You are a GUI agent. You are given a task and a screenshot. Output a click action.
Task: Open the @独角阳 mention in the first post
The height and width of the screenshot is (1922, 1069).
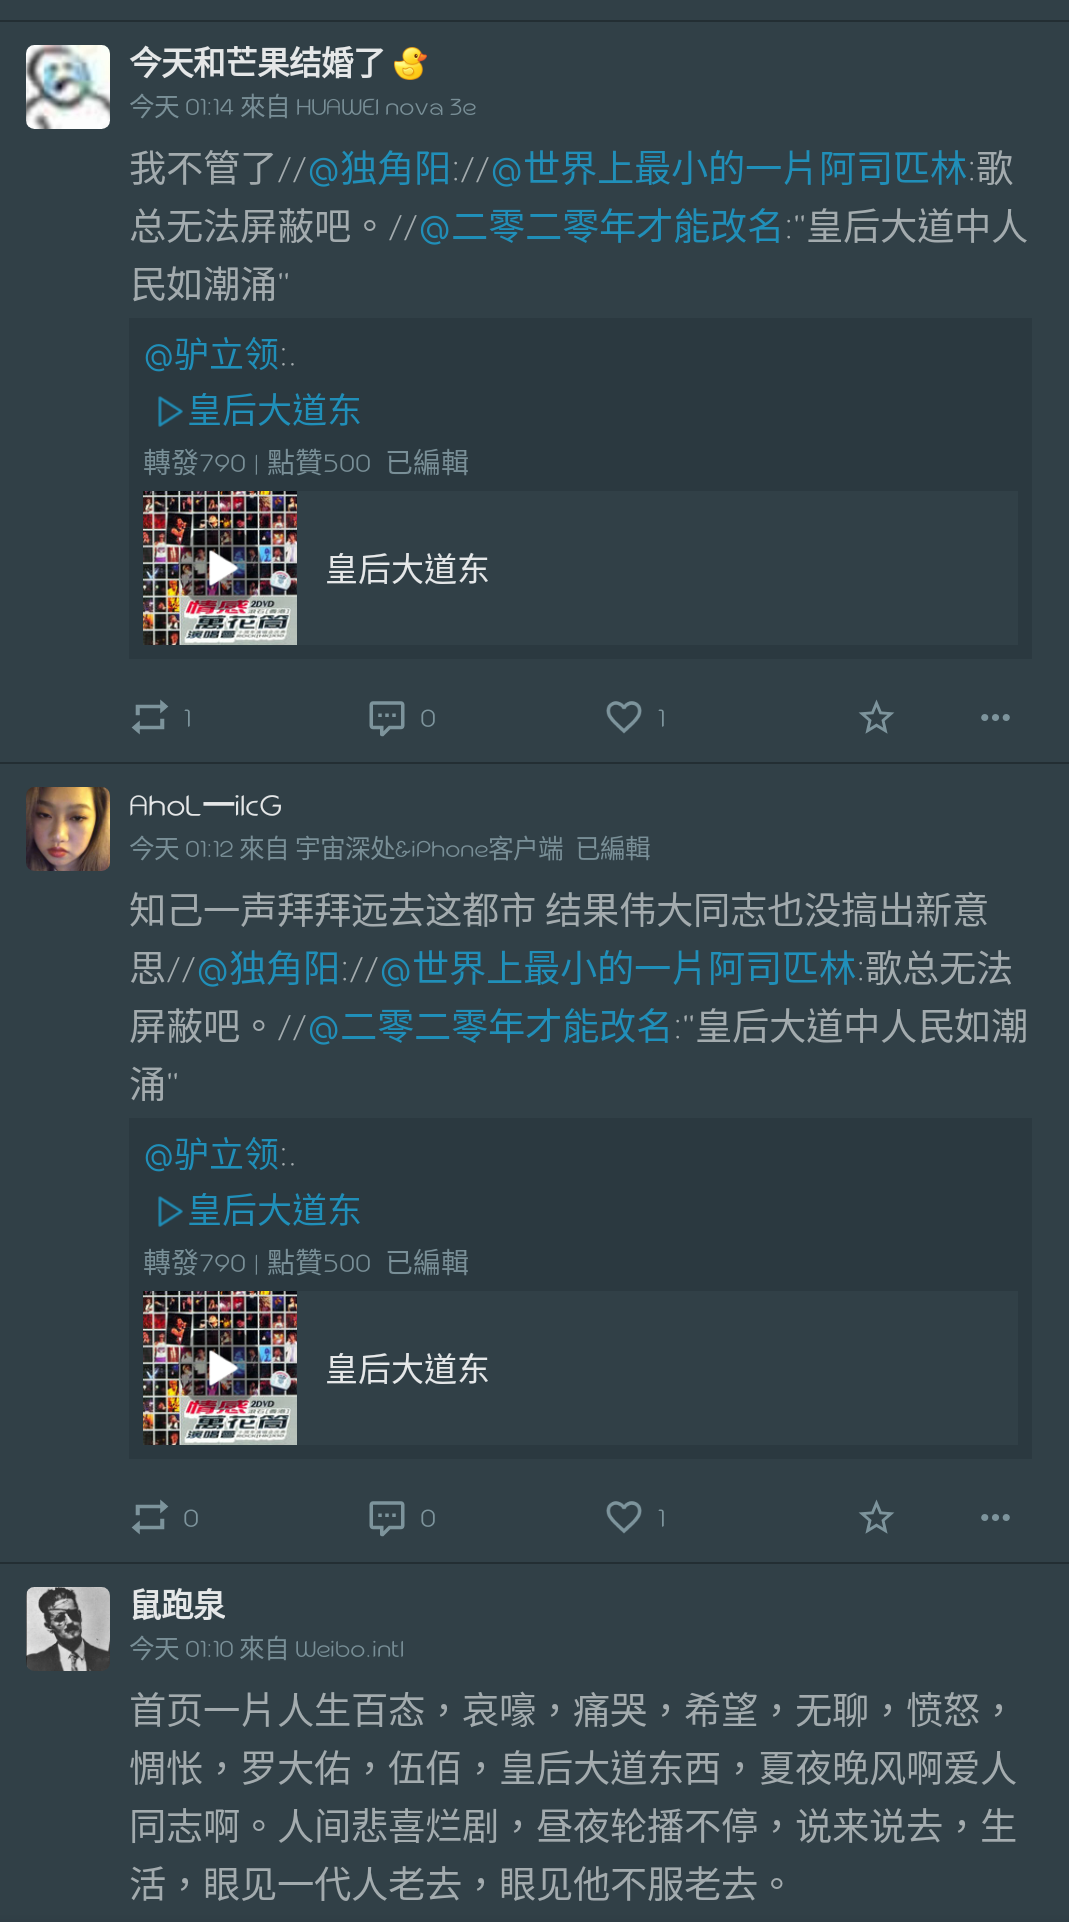coord(380,168)
